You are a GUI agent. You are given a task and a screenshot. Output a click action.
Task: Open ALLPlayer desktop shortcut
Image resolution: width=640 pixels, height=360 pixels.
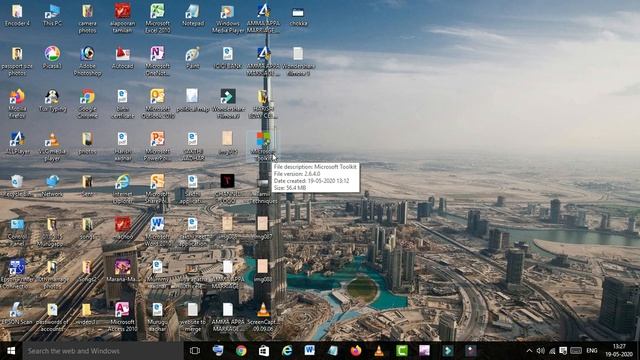click(x=17, y=143)
